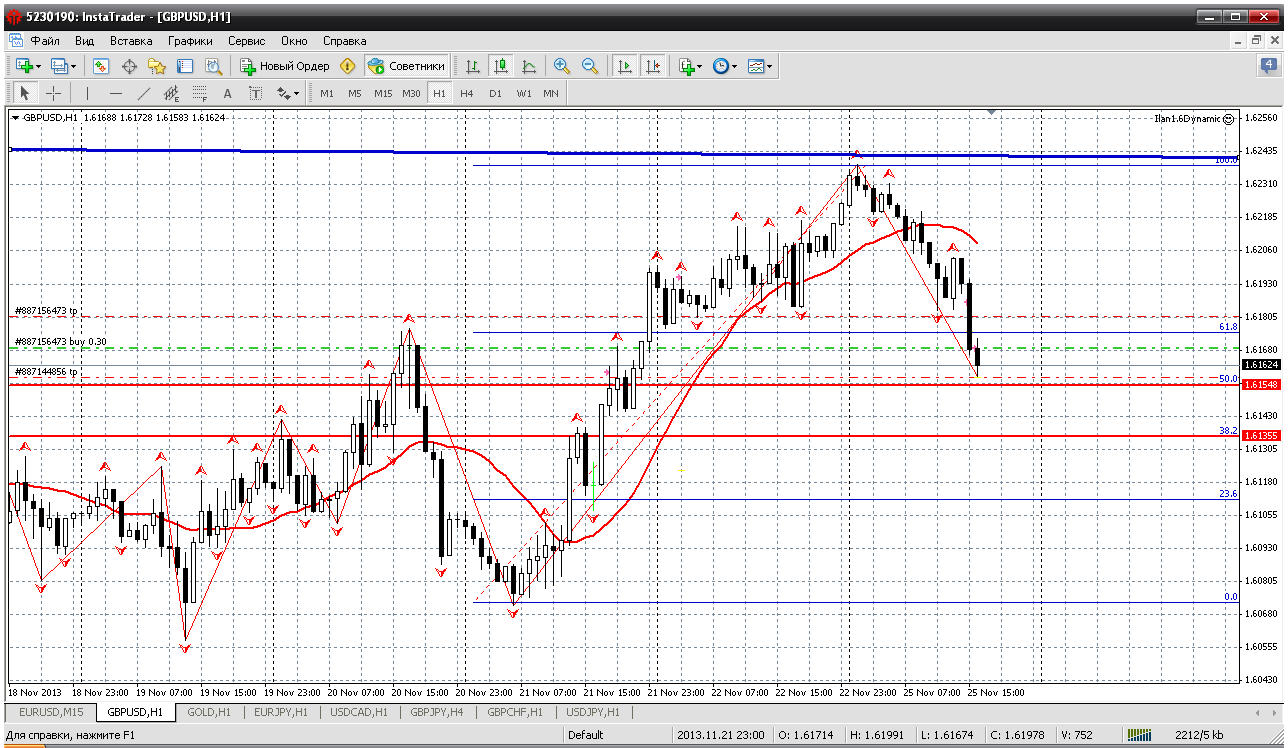Open the Графики menu
The width and height of the screenshot is (1288, 748).
[x=190, y=41]
